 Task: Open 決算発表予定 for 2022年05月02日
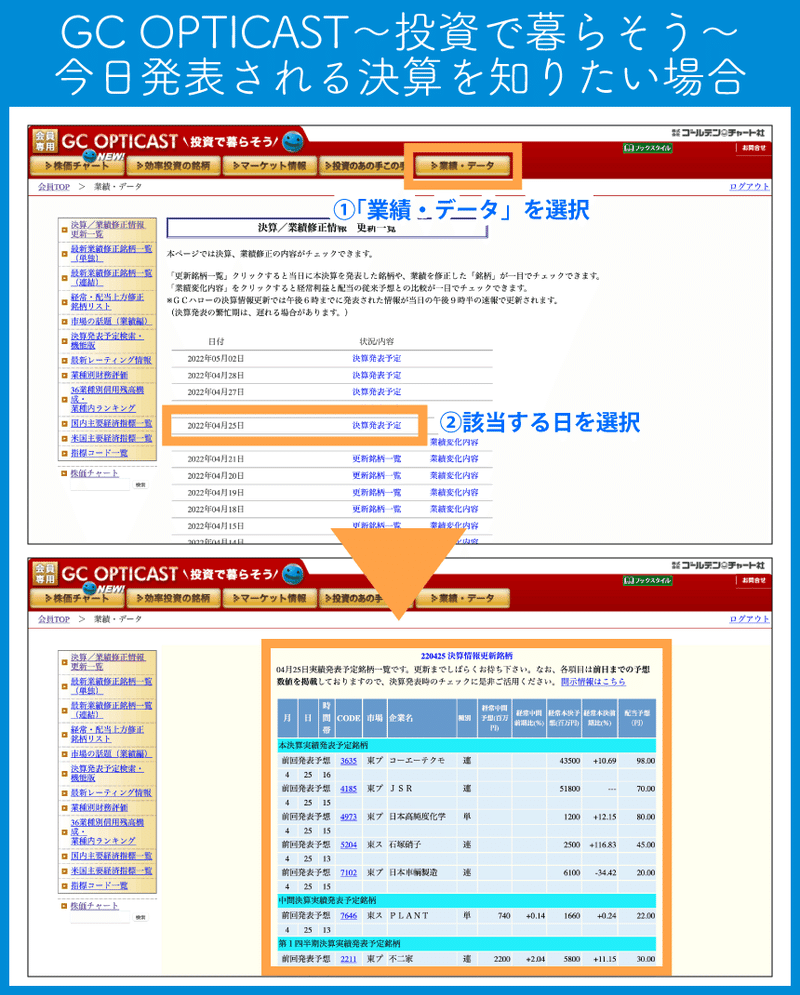tap(376, 359)
